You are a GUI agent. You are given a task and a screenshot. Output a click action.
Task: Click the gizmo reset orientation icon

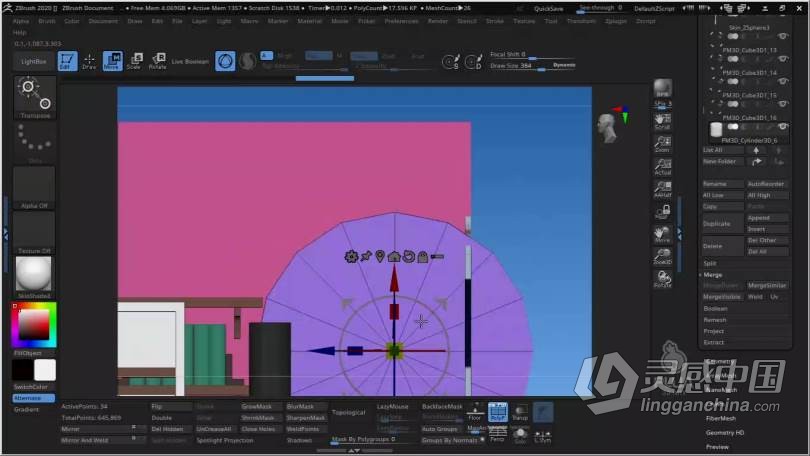409,256
